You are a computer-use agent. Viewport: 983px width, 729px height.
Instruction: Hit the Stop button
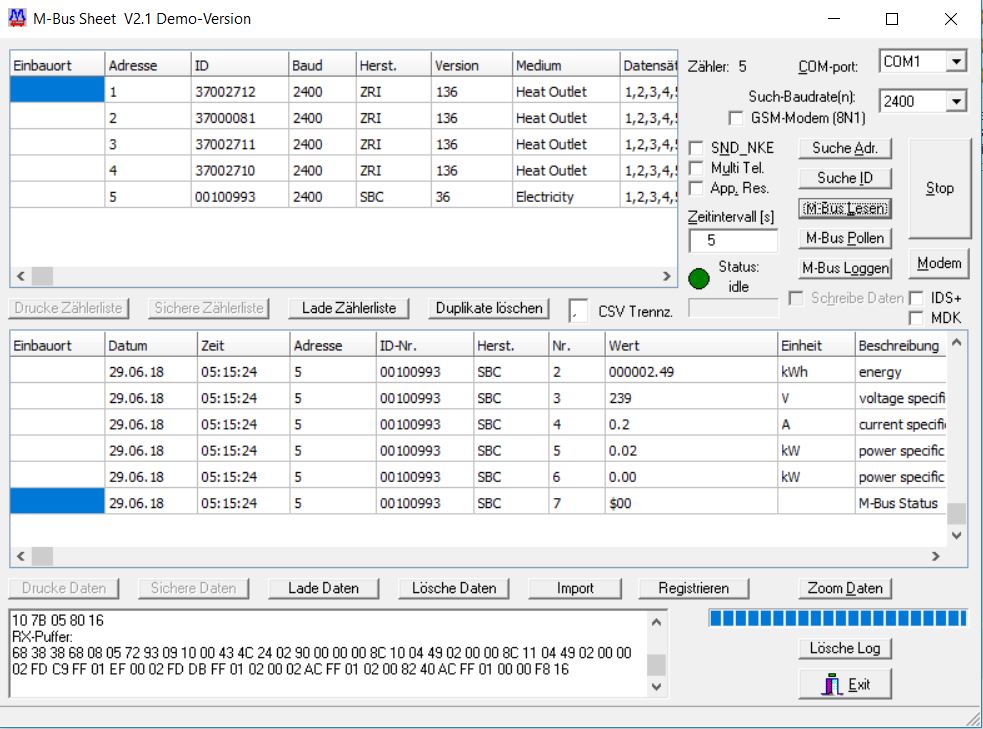tap(939, 188)
